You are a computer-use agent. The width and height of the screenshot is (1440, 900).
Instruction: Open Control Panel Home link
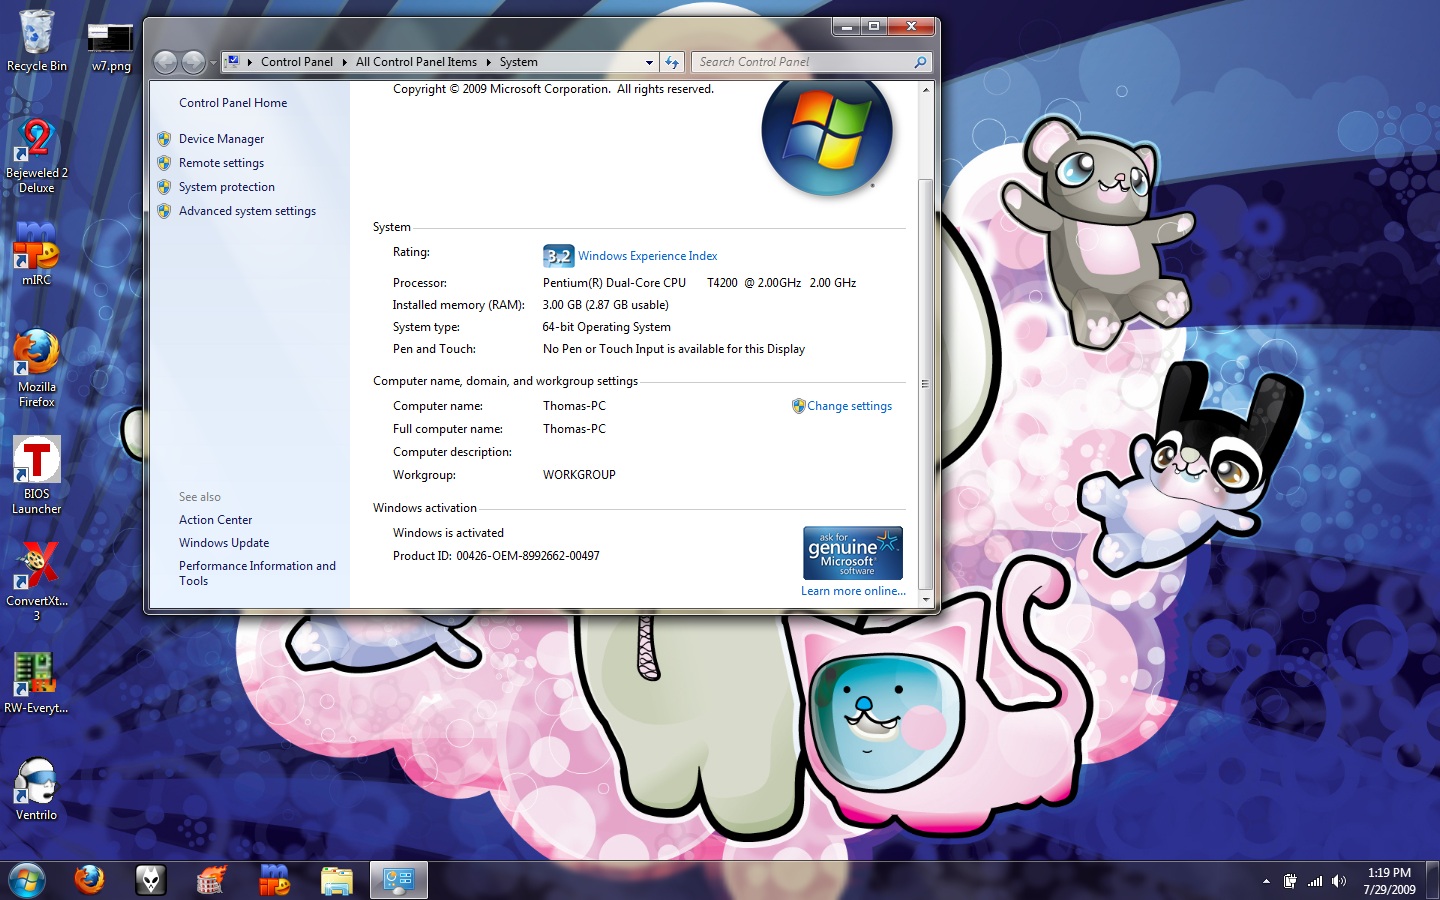[x=233, y=103]
